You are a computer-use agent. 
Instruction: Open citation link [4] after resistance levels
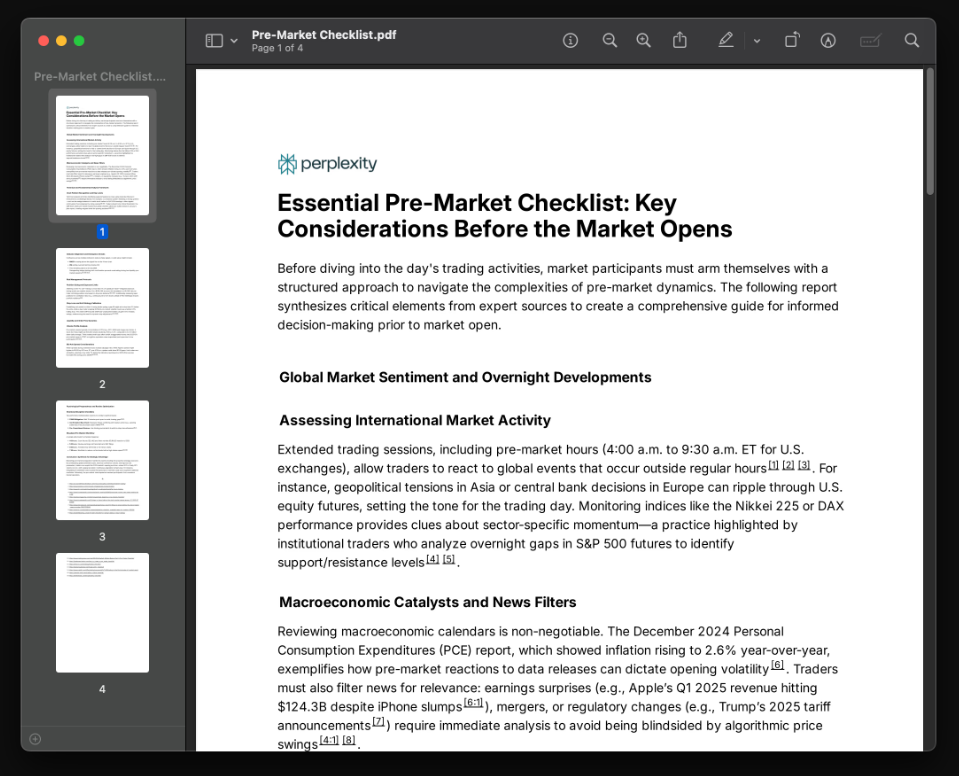click(432, 559)
